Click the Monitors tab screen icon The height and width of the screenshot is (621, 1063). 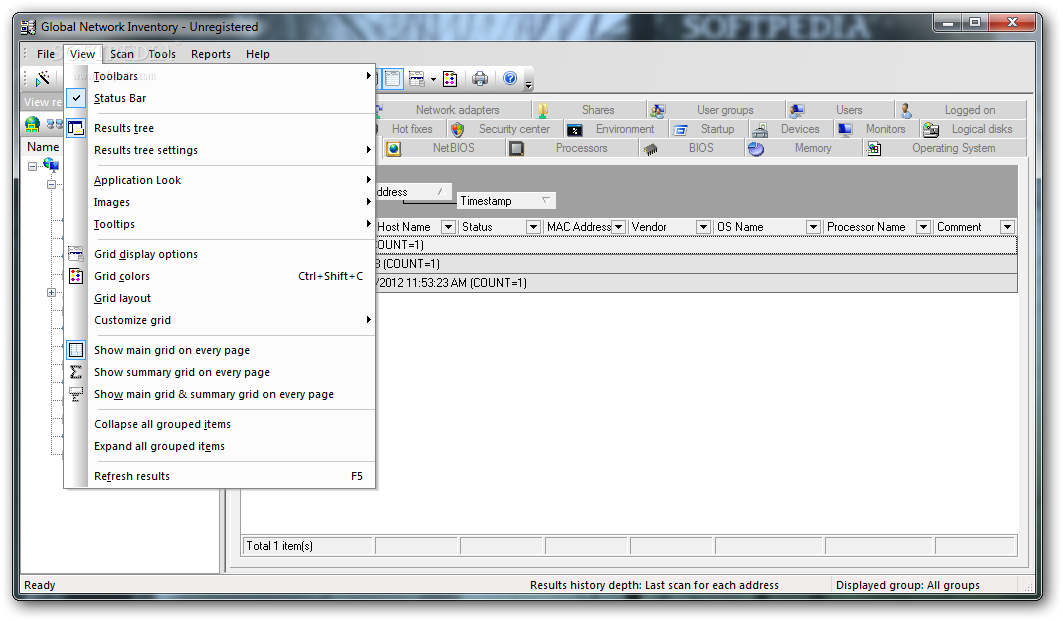point(845,129)
